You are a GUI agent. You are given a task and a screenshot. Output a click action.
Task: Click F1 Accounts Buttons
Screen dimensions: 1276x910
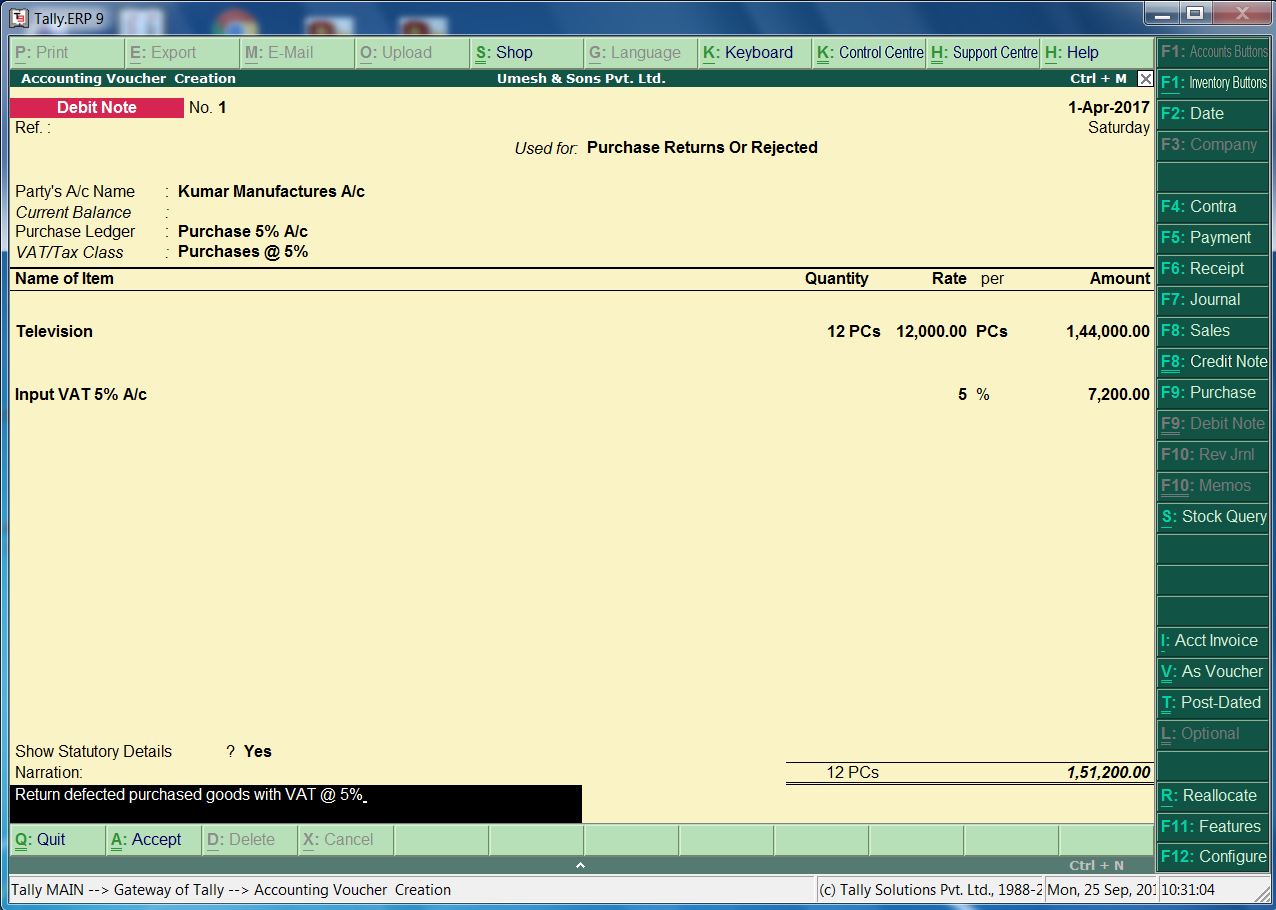click(x=1213, y=52)
